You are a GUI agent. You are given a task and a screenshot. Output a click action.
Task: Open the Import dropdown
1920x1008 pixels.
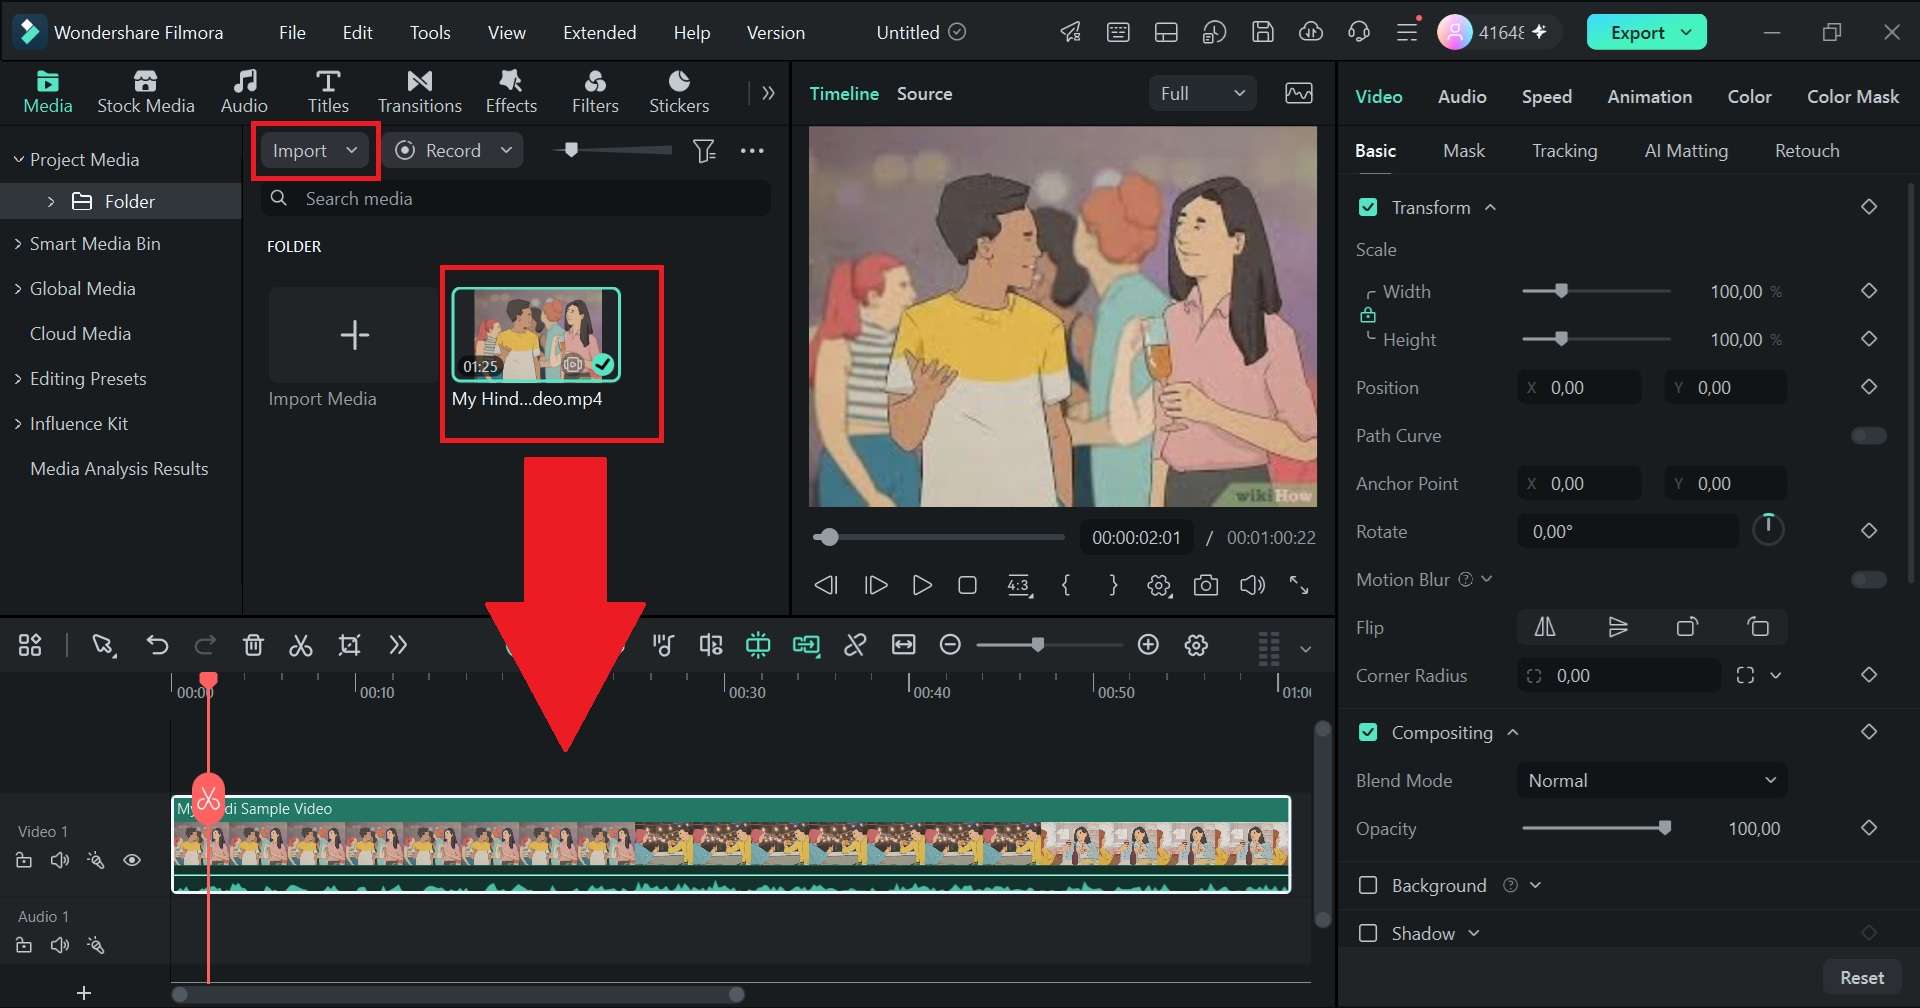(x=315, y=150)
